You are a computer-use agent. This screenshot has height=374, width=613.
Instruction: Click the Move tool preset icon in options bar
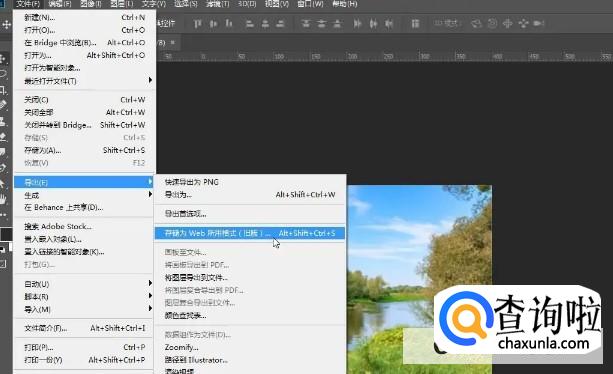(6, 25)
